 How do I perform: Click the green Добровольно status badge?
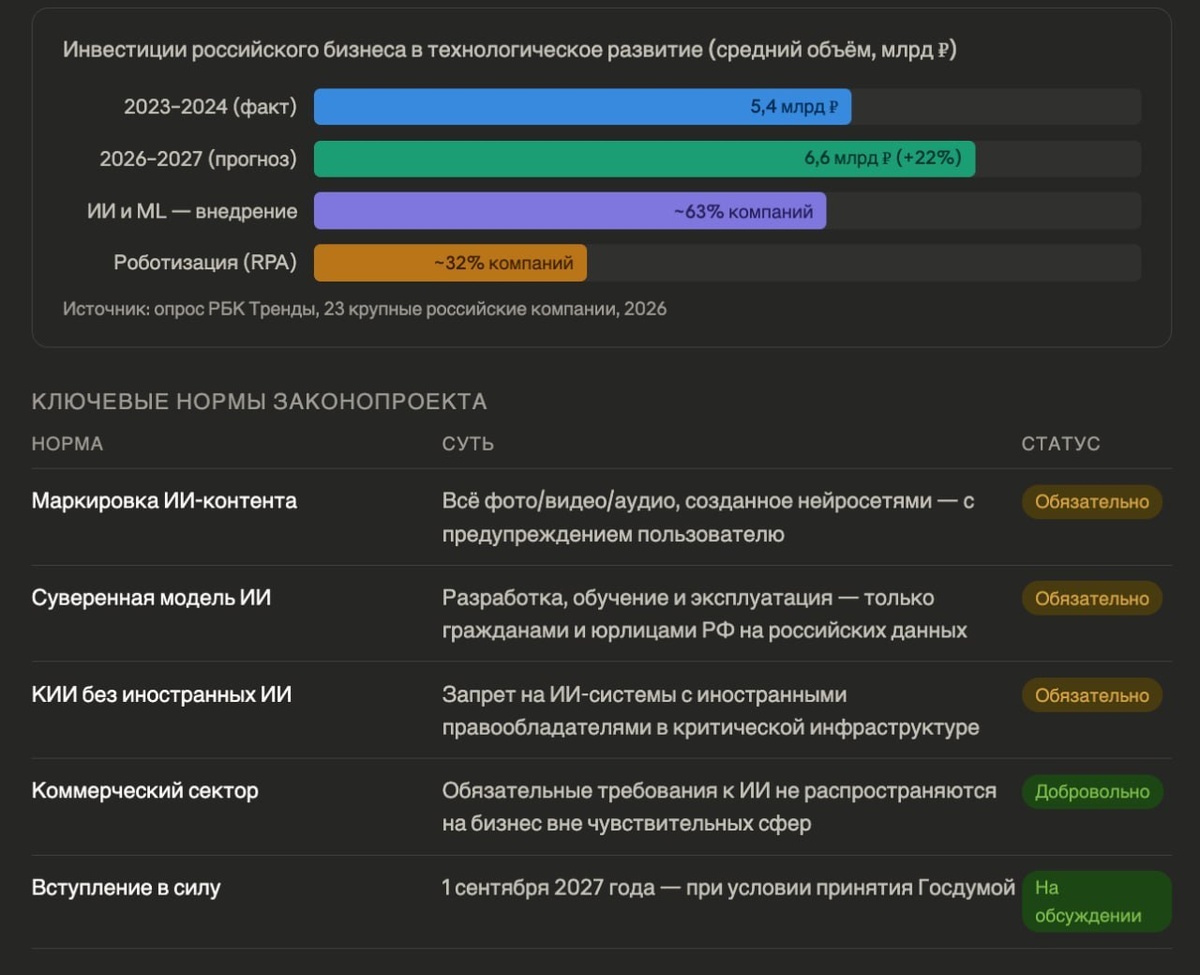tap(1091, 792)
